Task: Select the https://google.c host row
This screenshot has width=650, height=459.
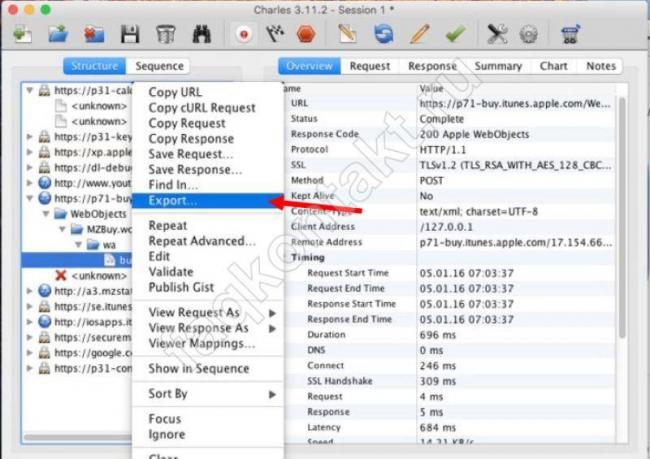Action: coord(77,353)
